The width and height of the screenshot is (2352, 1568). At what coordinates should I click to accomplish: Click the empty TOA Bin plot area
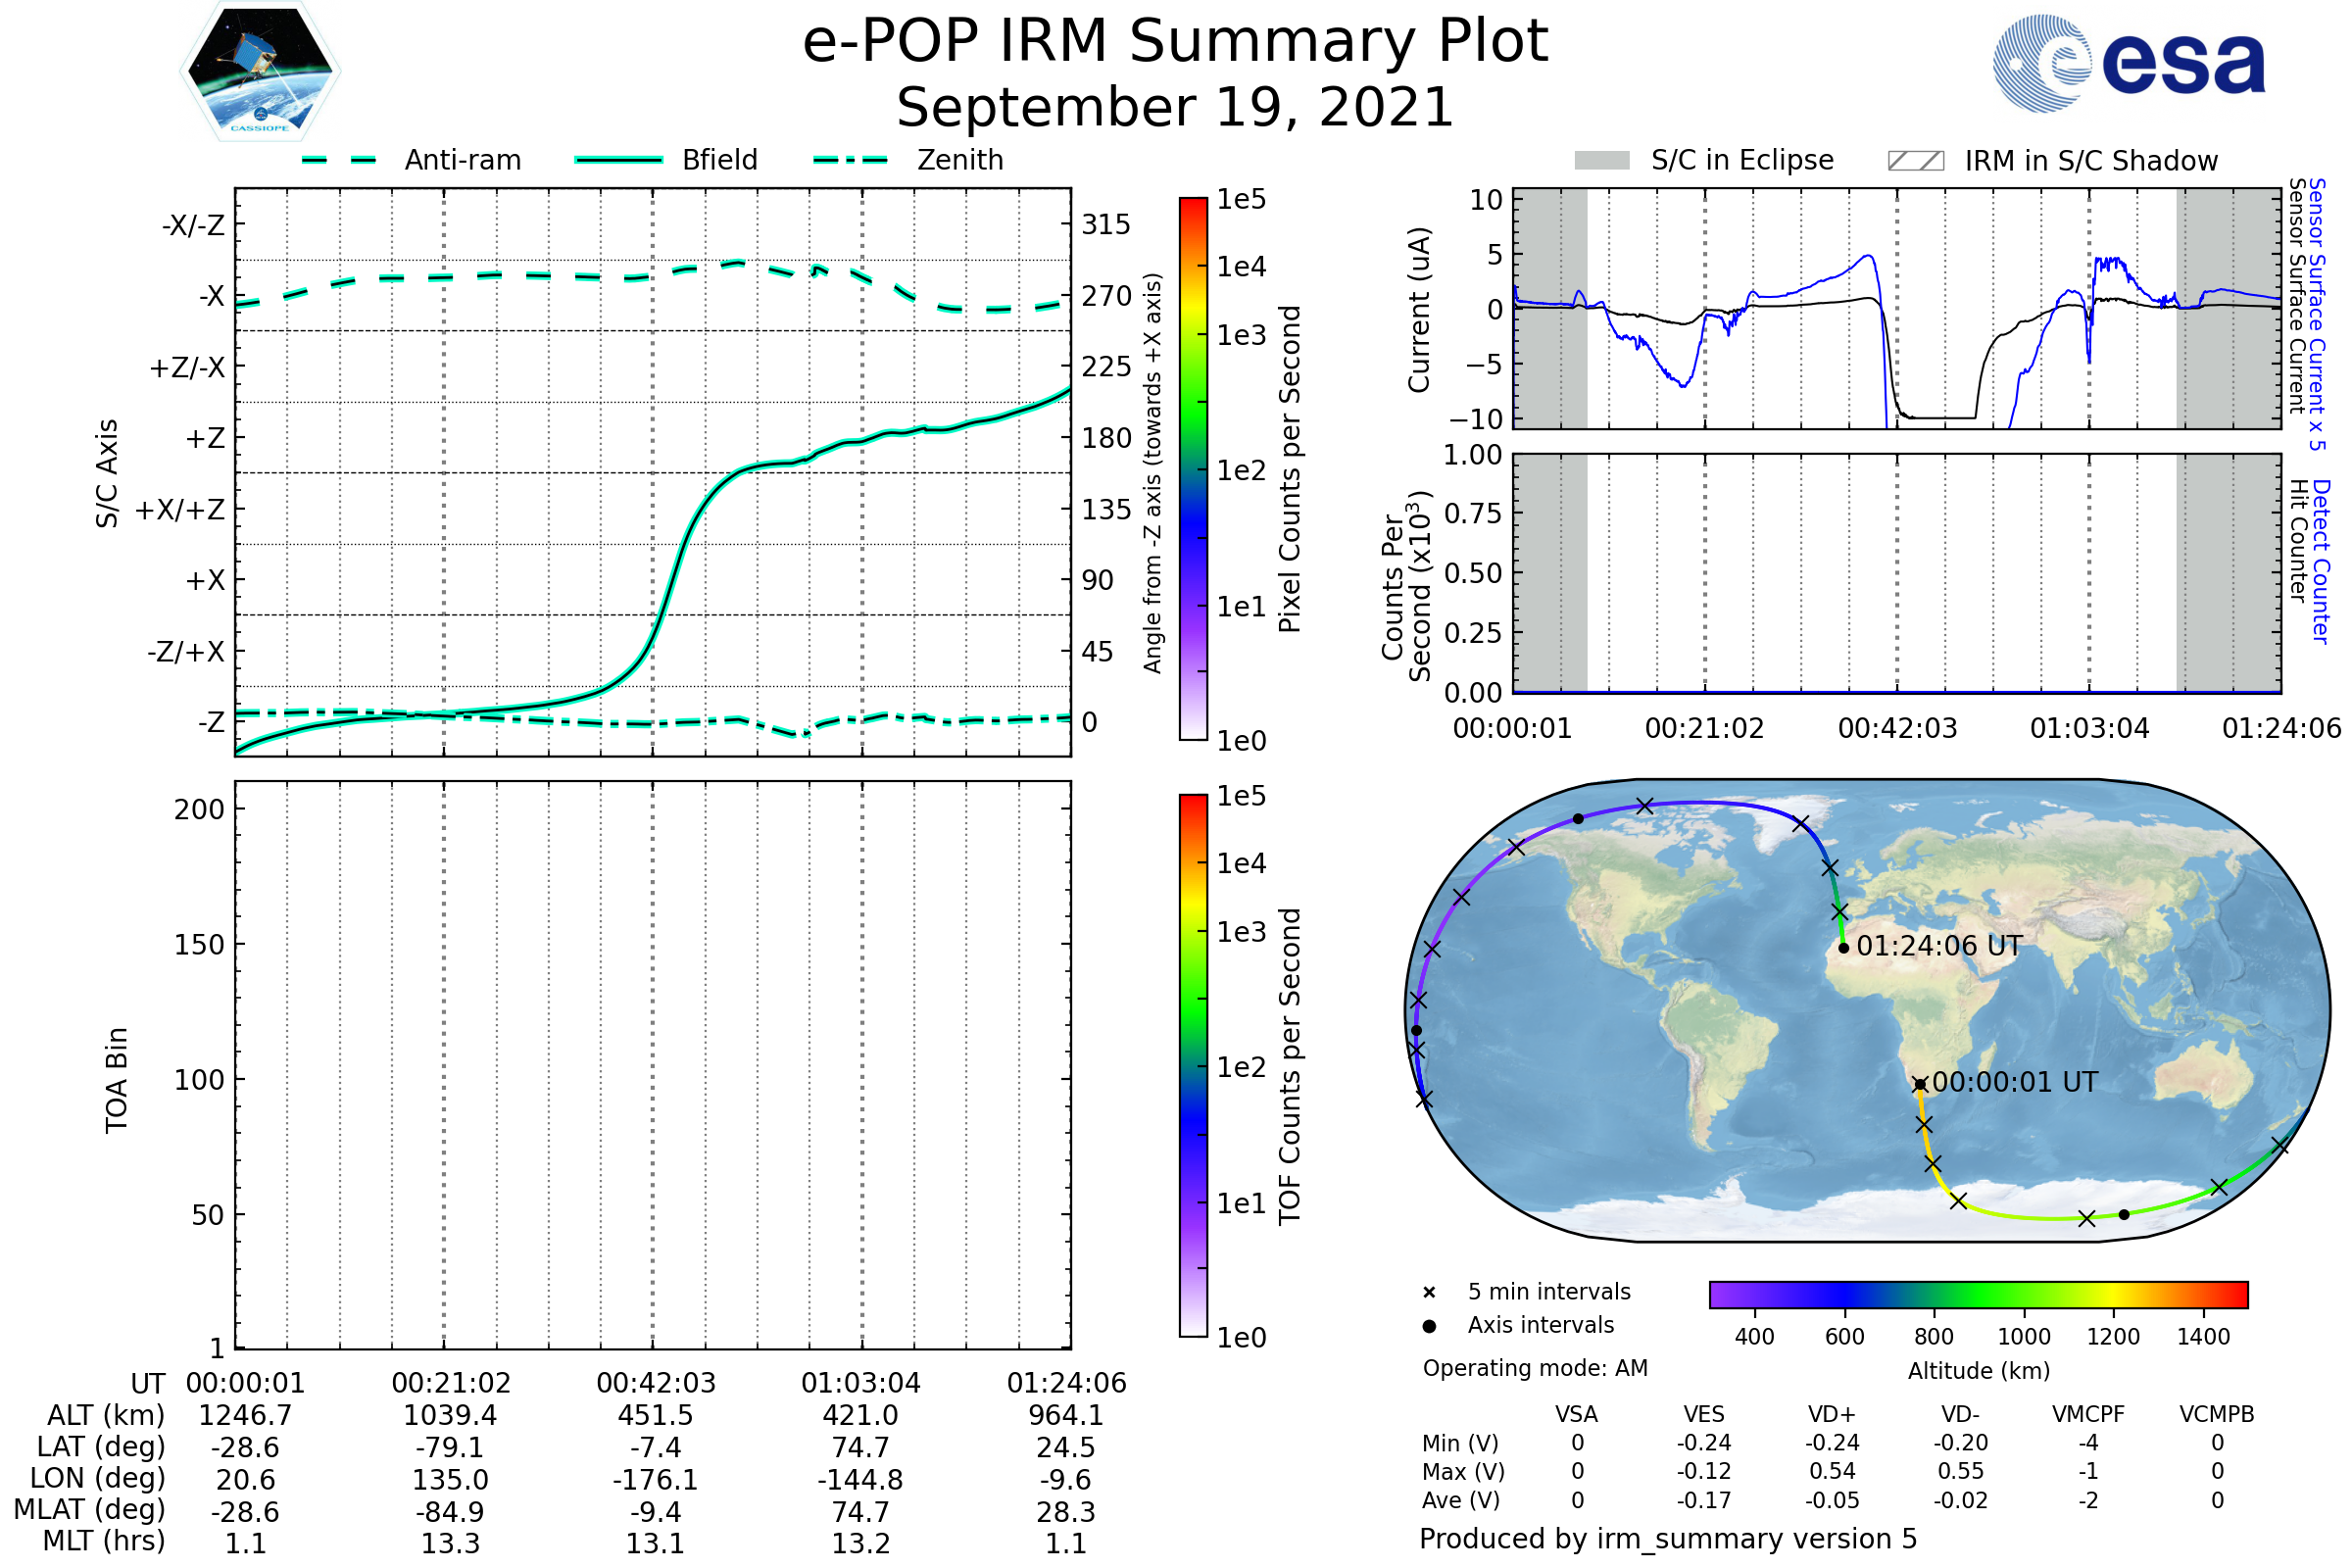point(652,1065)
